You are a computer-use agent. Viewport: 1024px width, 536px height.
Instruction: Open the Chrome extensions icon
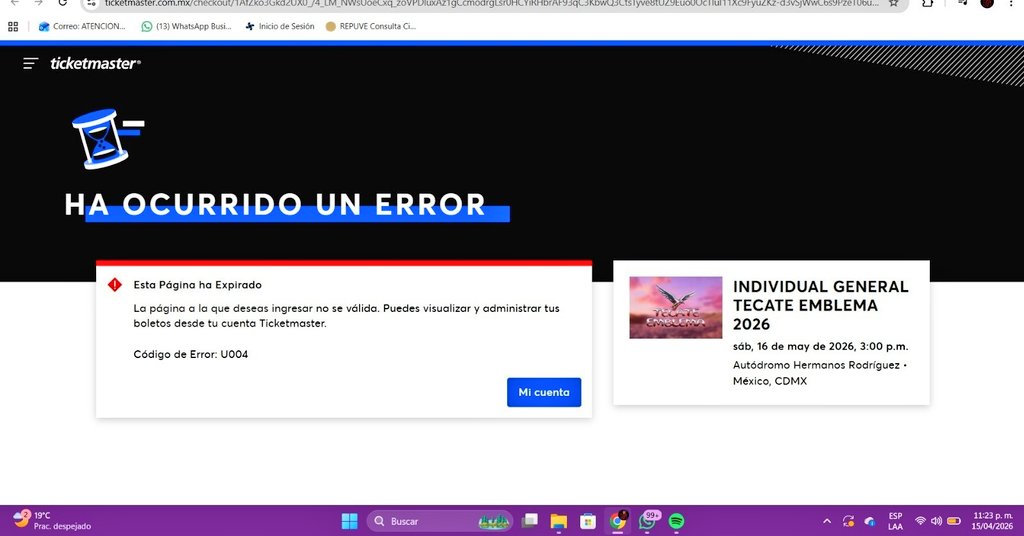pyautogui.click(x=927, y=3)
